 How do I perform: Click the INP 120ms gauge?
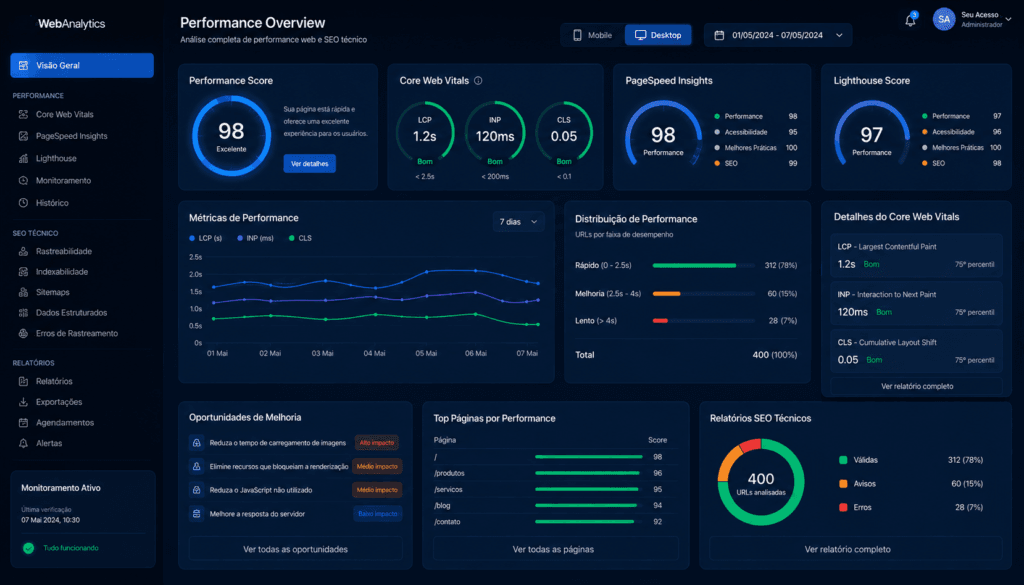pos(495,133)
